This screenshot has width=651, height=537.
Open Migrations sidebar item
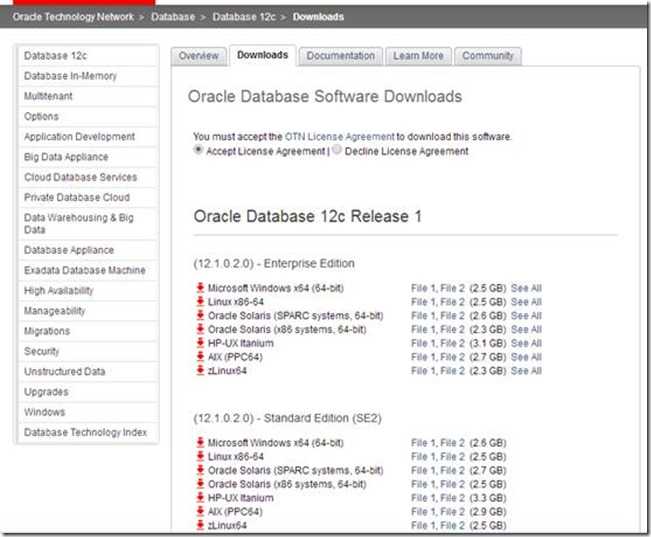click(x=88, y=331)
